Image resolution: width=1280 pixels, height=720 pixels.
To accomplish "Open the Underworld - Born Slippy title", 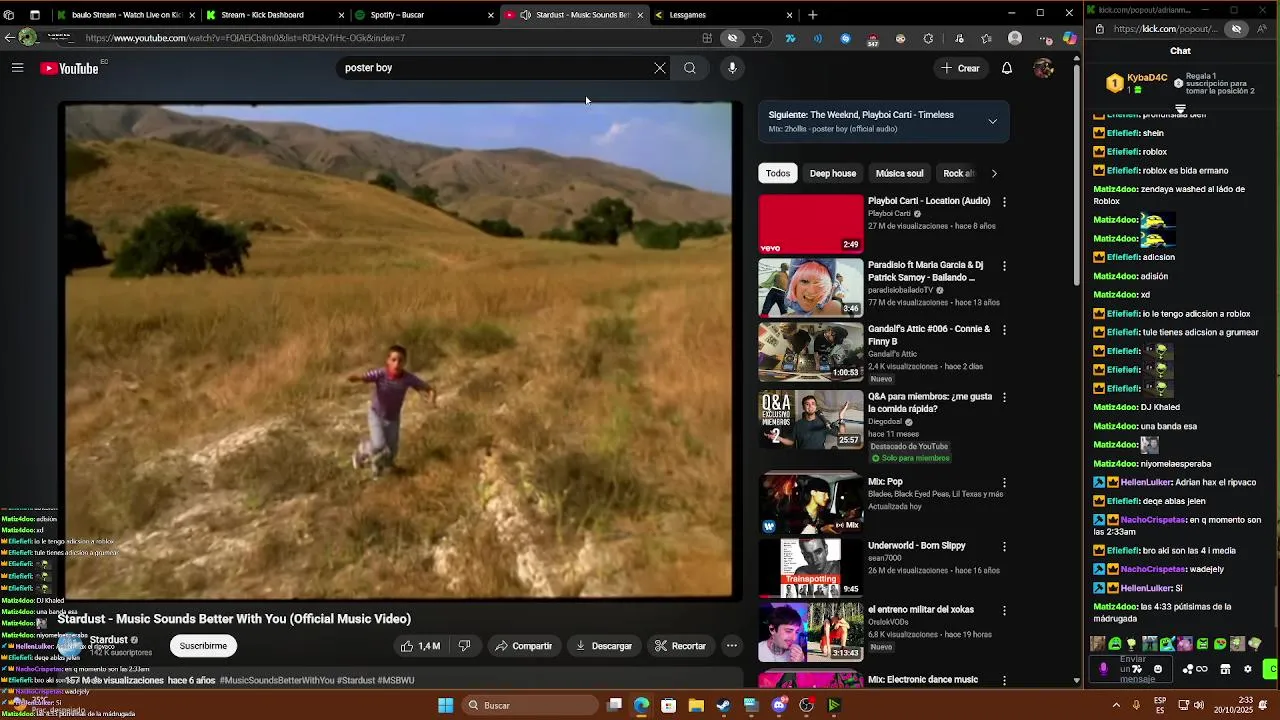I will (x=916, y=546).
